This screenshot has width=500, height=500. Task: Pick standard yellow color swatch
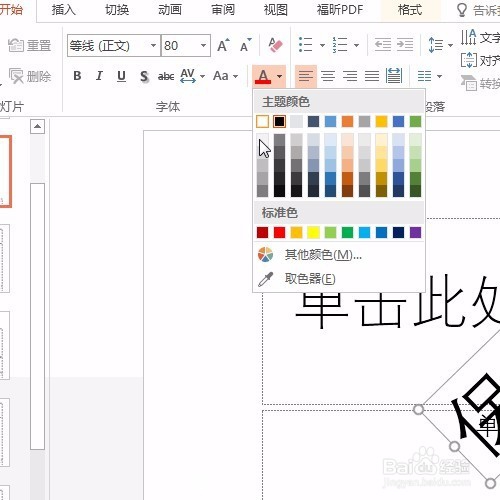point(313,232)
